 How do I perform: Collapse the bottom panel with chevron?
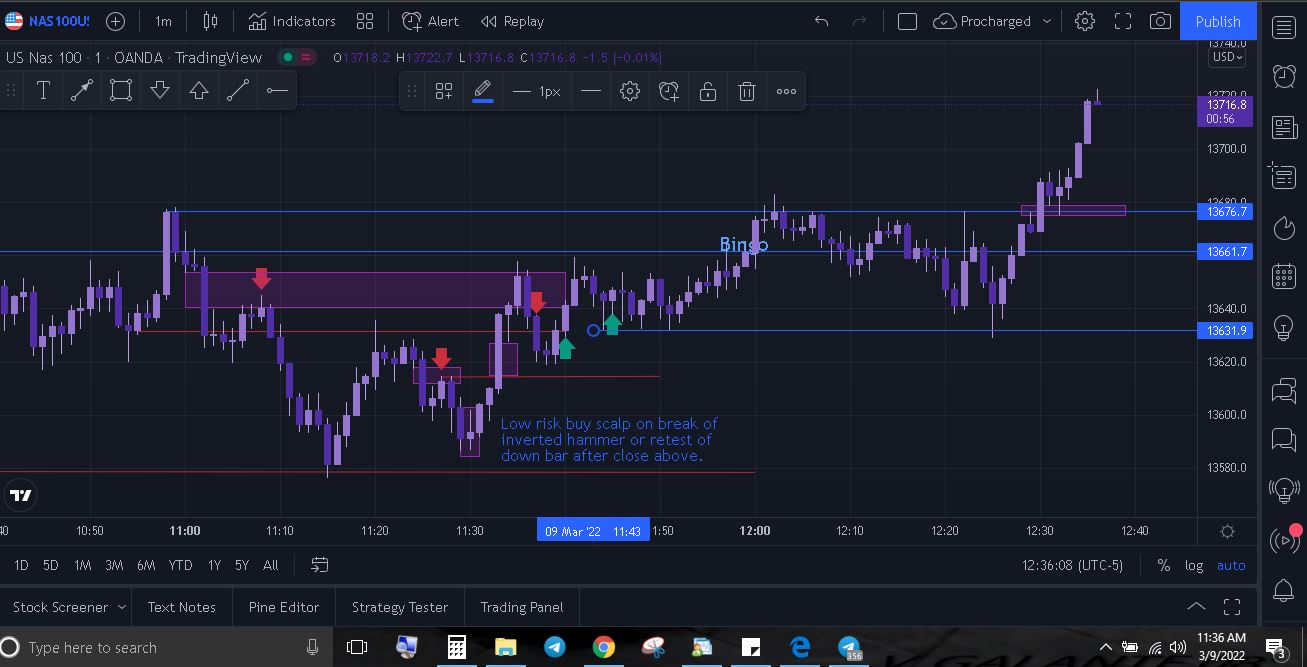pyautogui.click(x=1196, y=607)
